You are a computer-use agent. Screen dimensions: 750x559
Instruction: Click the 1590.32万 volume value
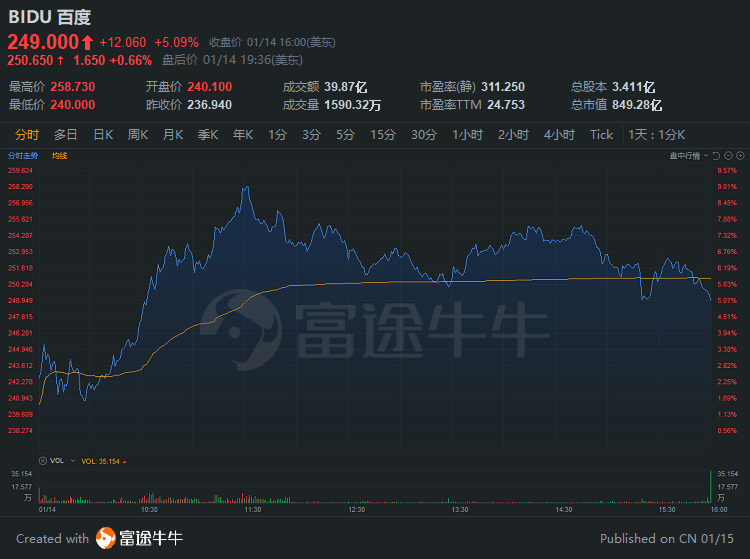click(x=353, y=105)
